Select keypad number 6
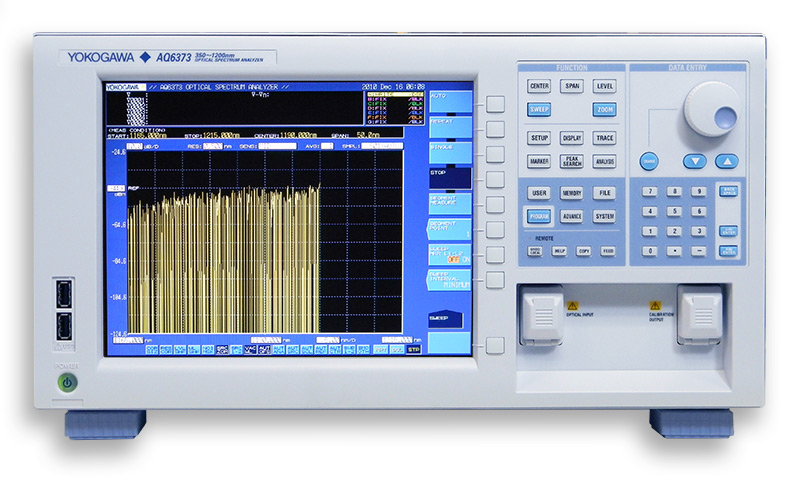Image resolution: width=800 pixels, height=480 pixels. (698, 211)
